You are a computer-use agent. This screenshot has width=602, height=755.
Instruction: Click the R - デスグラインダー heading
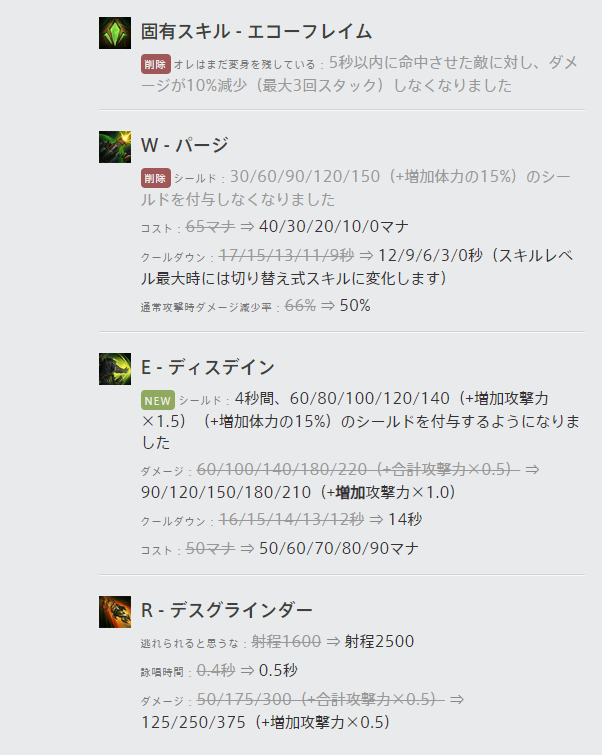227,610
